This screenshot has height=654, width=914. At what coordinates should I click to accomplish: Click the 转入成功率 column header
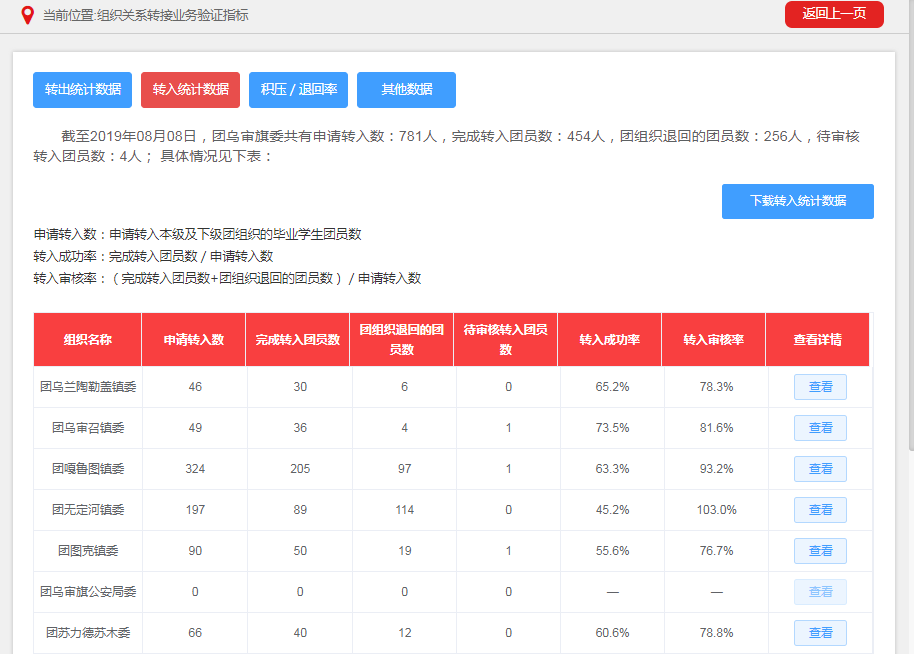click(610, 340)
